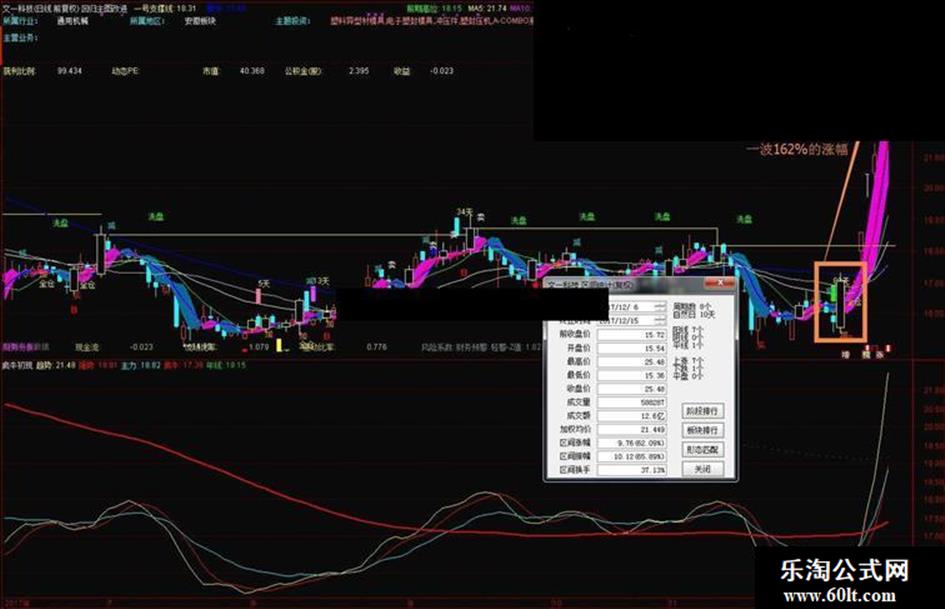Click the 形态匹配 button in the statistics dialog

[703, 450]
